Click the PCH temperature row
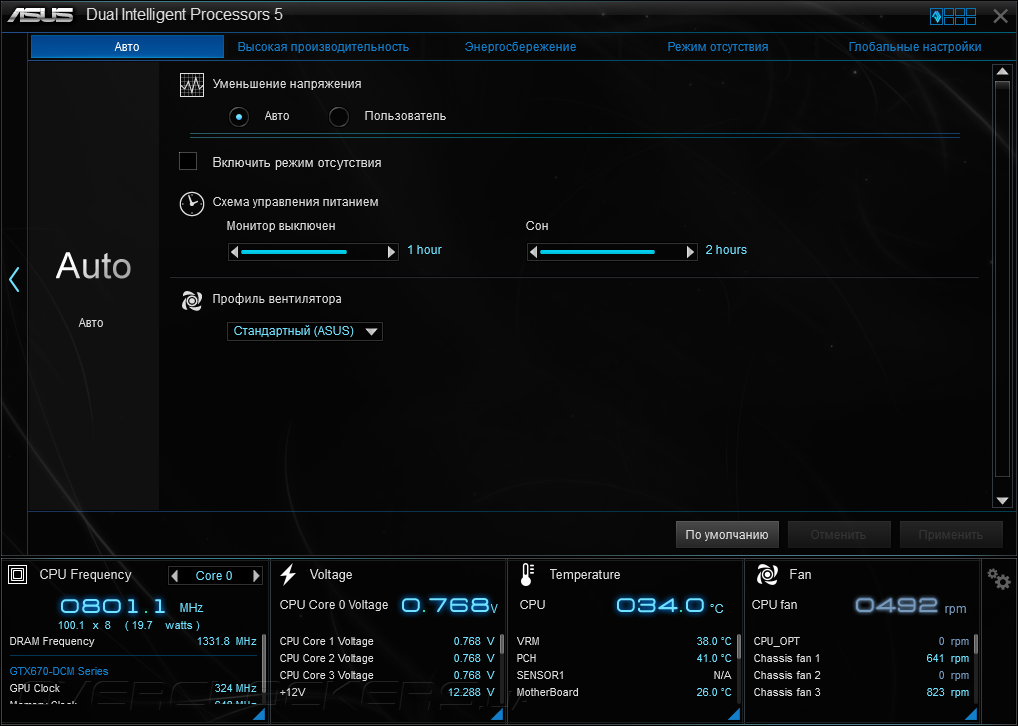Screen dimensions: 1018x726 click(x=624, y=658)
